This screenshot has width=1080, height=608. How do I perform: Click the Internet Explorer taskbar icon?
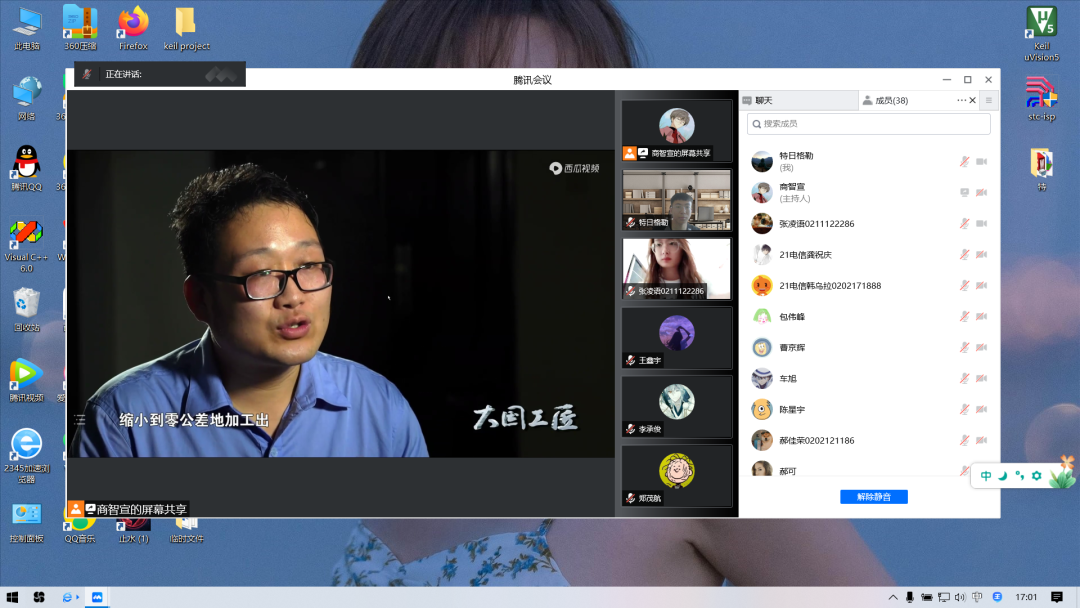pyautogui.click(x=68, y=597)
